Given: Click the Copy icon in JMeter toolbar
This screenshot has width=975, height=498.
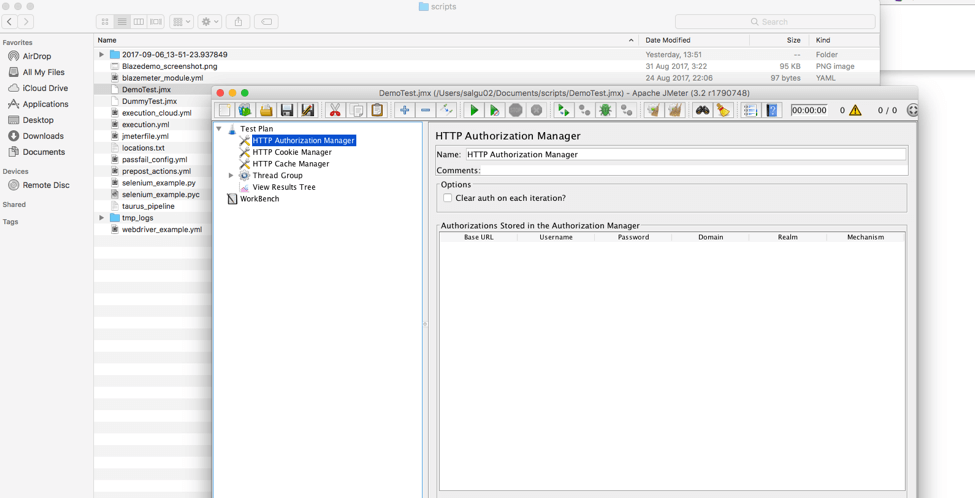Looking at the screenshot, I should click(x=356, y=111).
